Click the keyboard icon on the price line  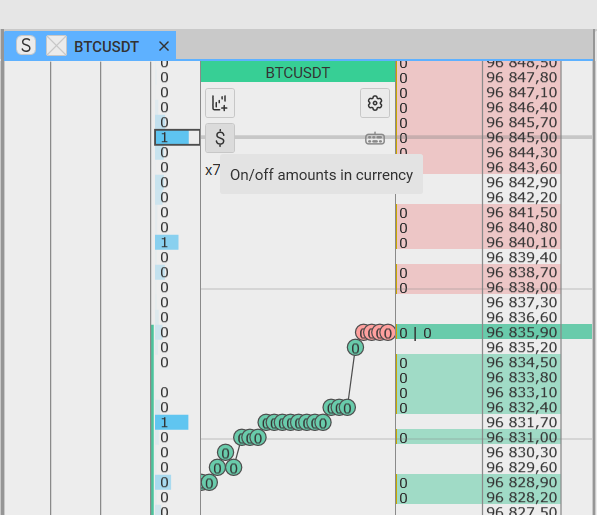point(375,138)
